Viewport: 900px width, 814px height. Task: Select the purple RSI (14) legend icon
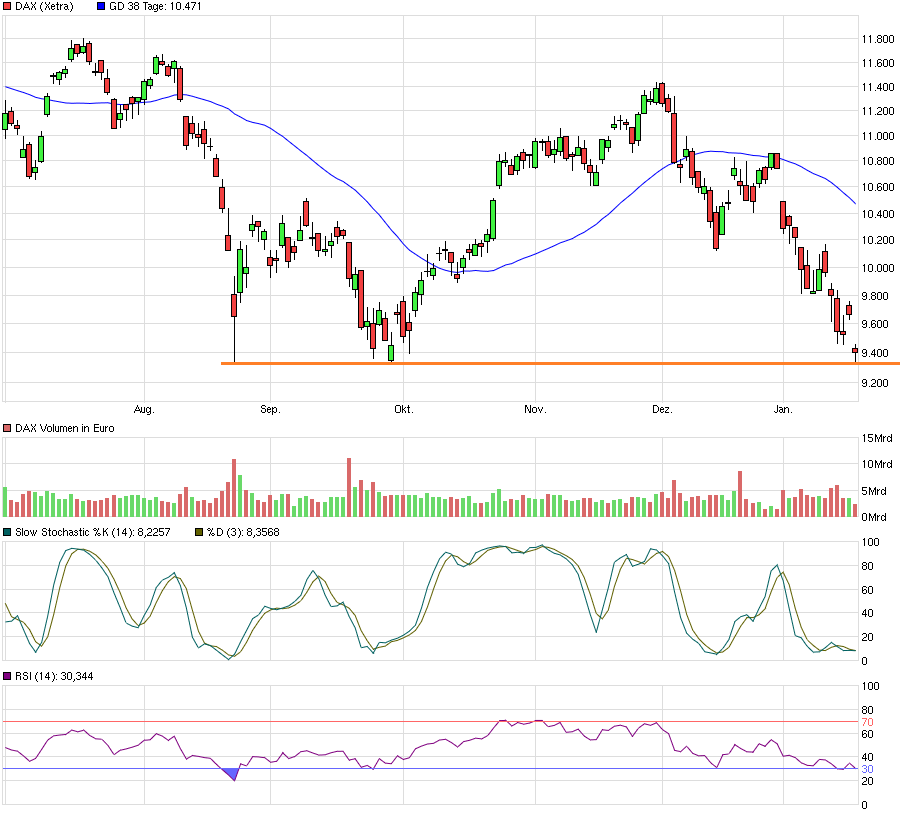(8, 675)
